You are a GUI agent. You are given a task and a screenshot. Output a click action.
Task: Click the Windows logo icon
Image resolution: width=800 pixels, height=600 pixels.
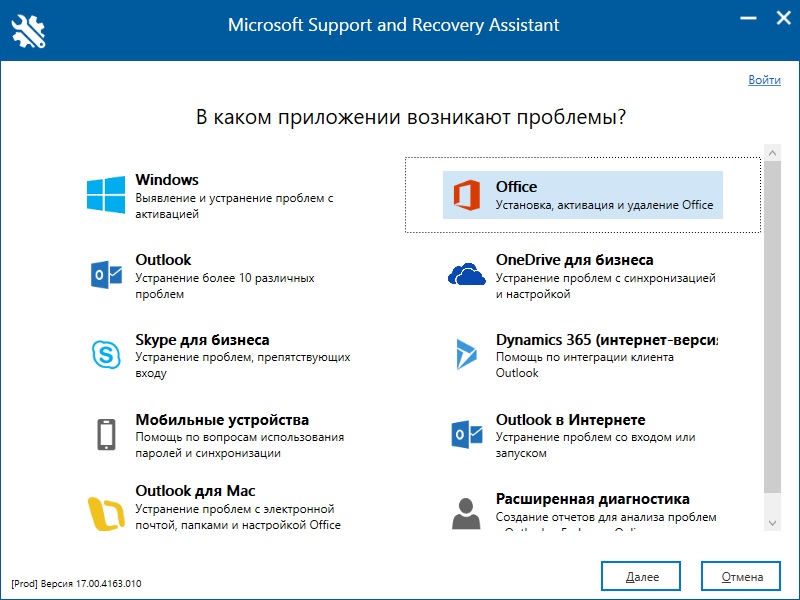click(x=106, y=195)
